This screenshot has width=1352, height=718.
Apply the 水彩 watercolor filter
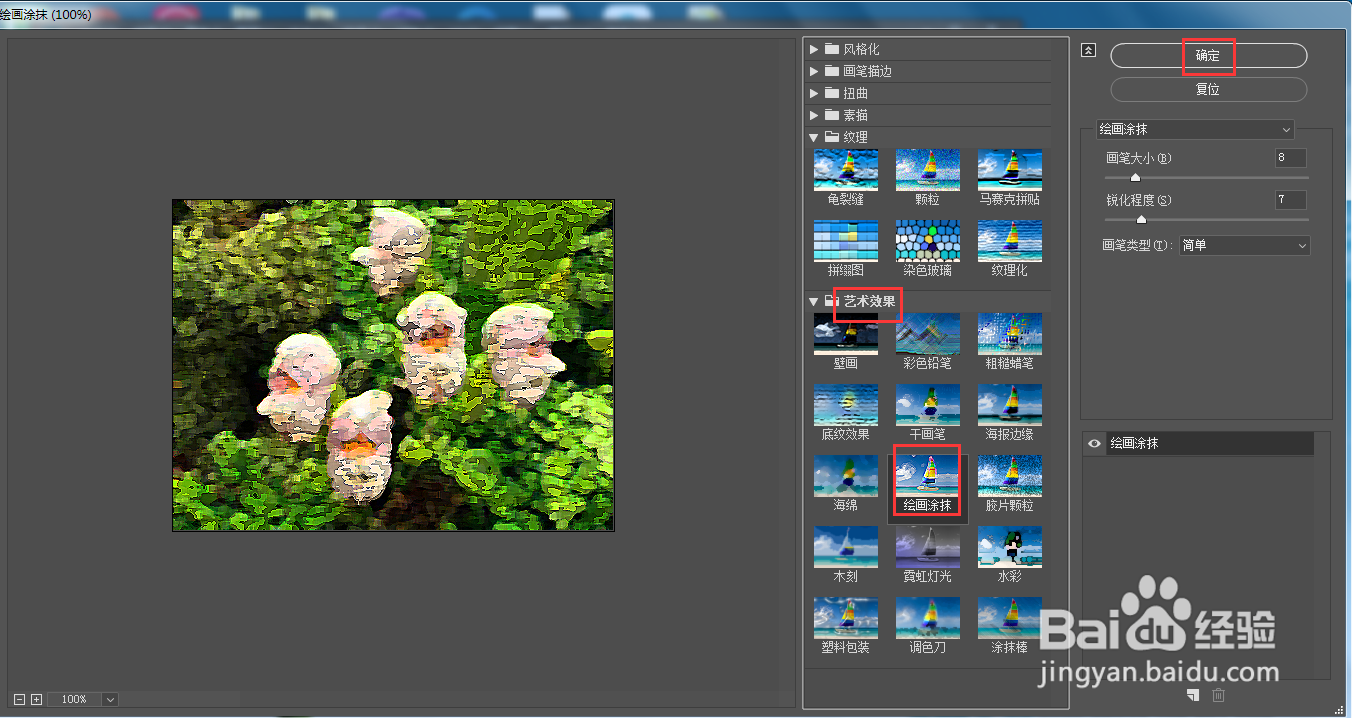click(x=1010, y=547)
